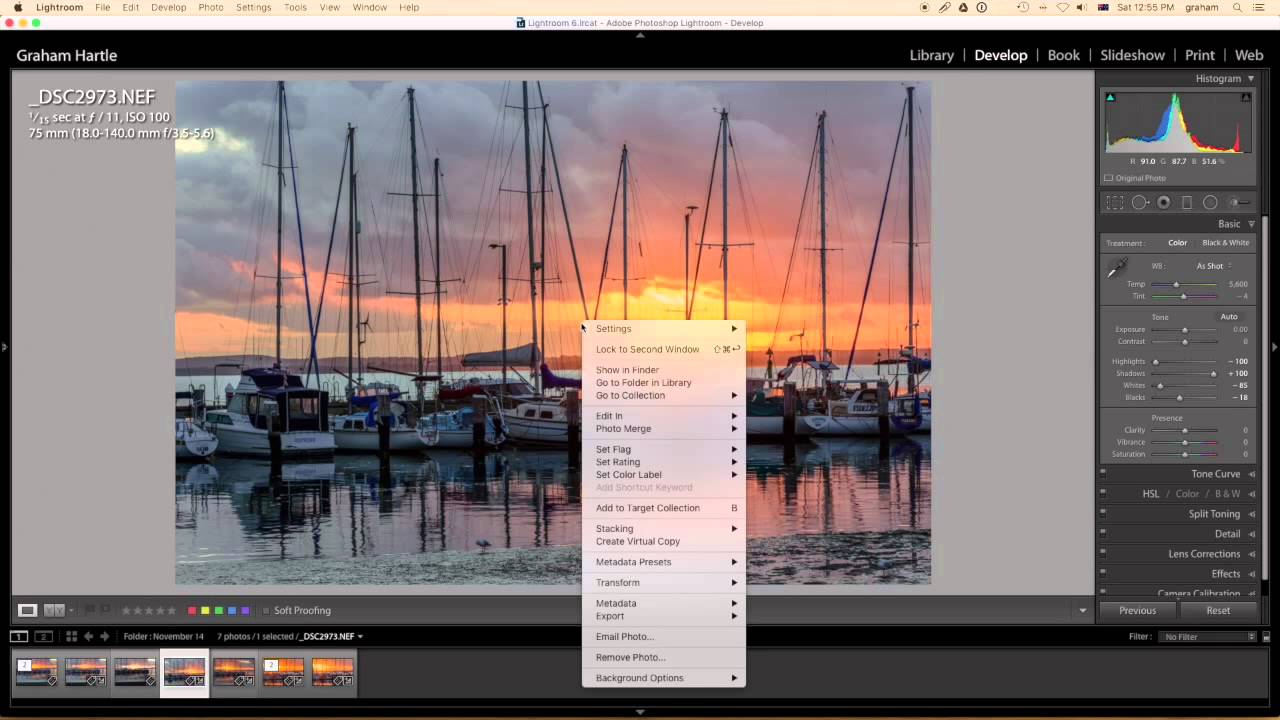Select the Crop Overlay tool

pos(1115,202)
